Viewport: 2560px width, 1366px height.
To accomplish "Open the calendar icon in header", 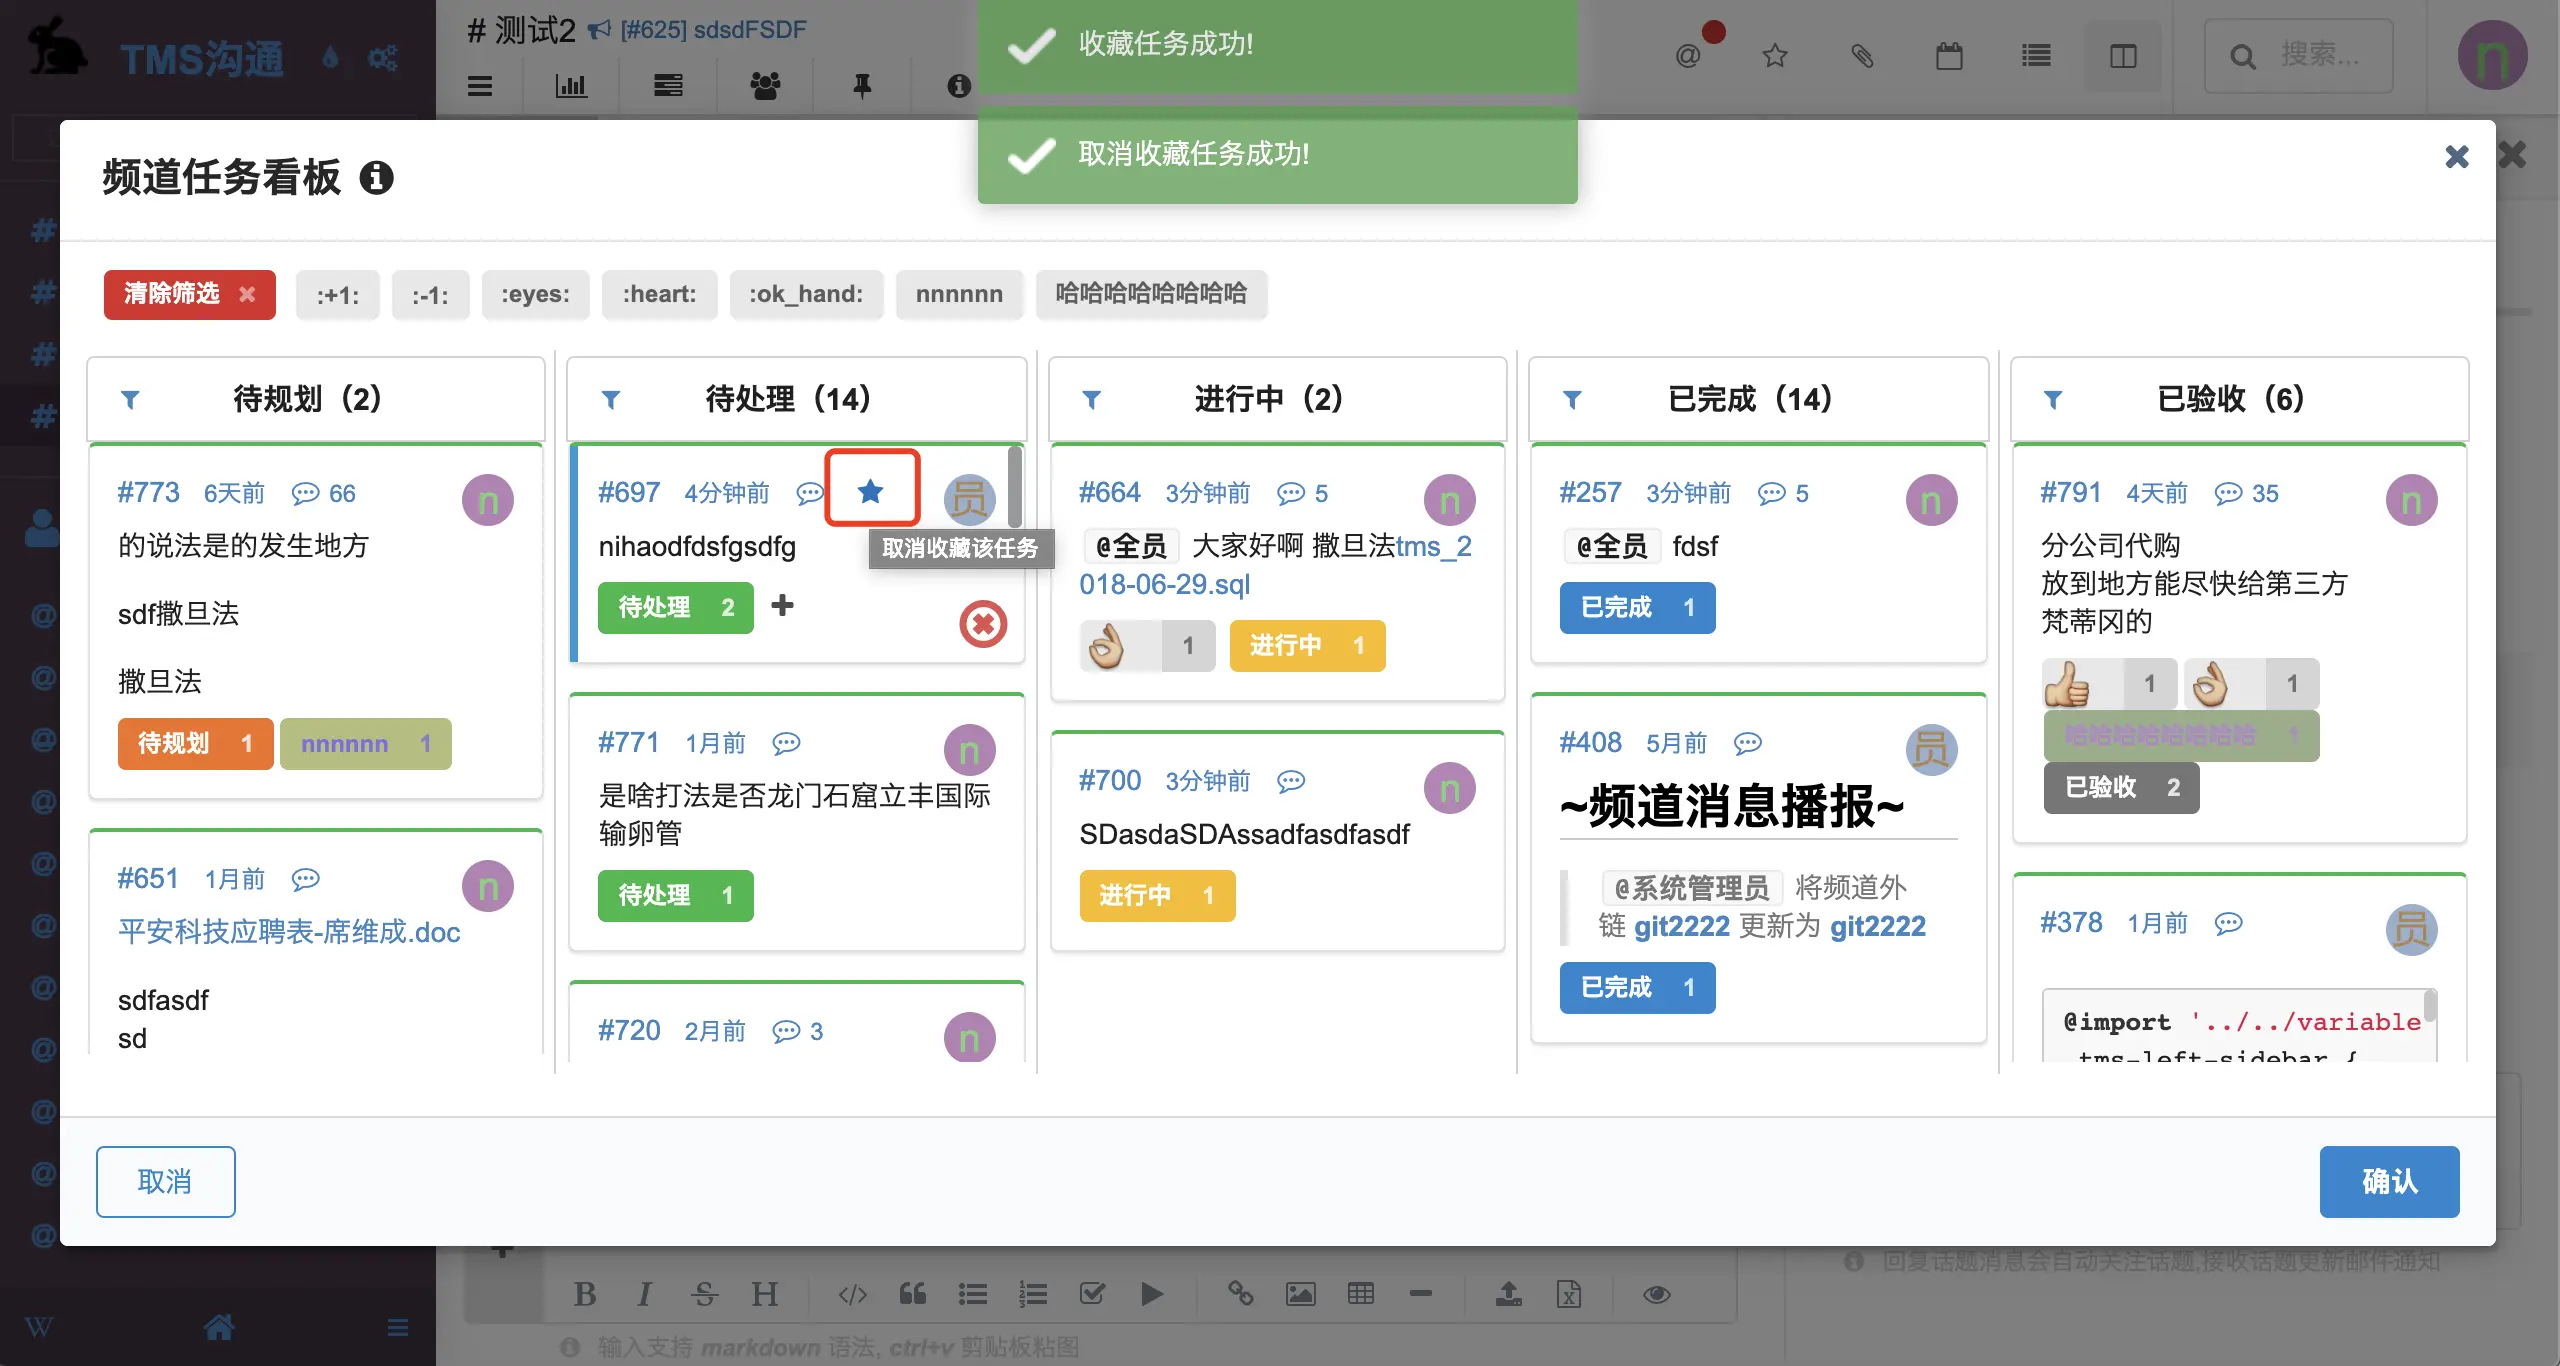I will tap(1949, 56).
